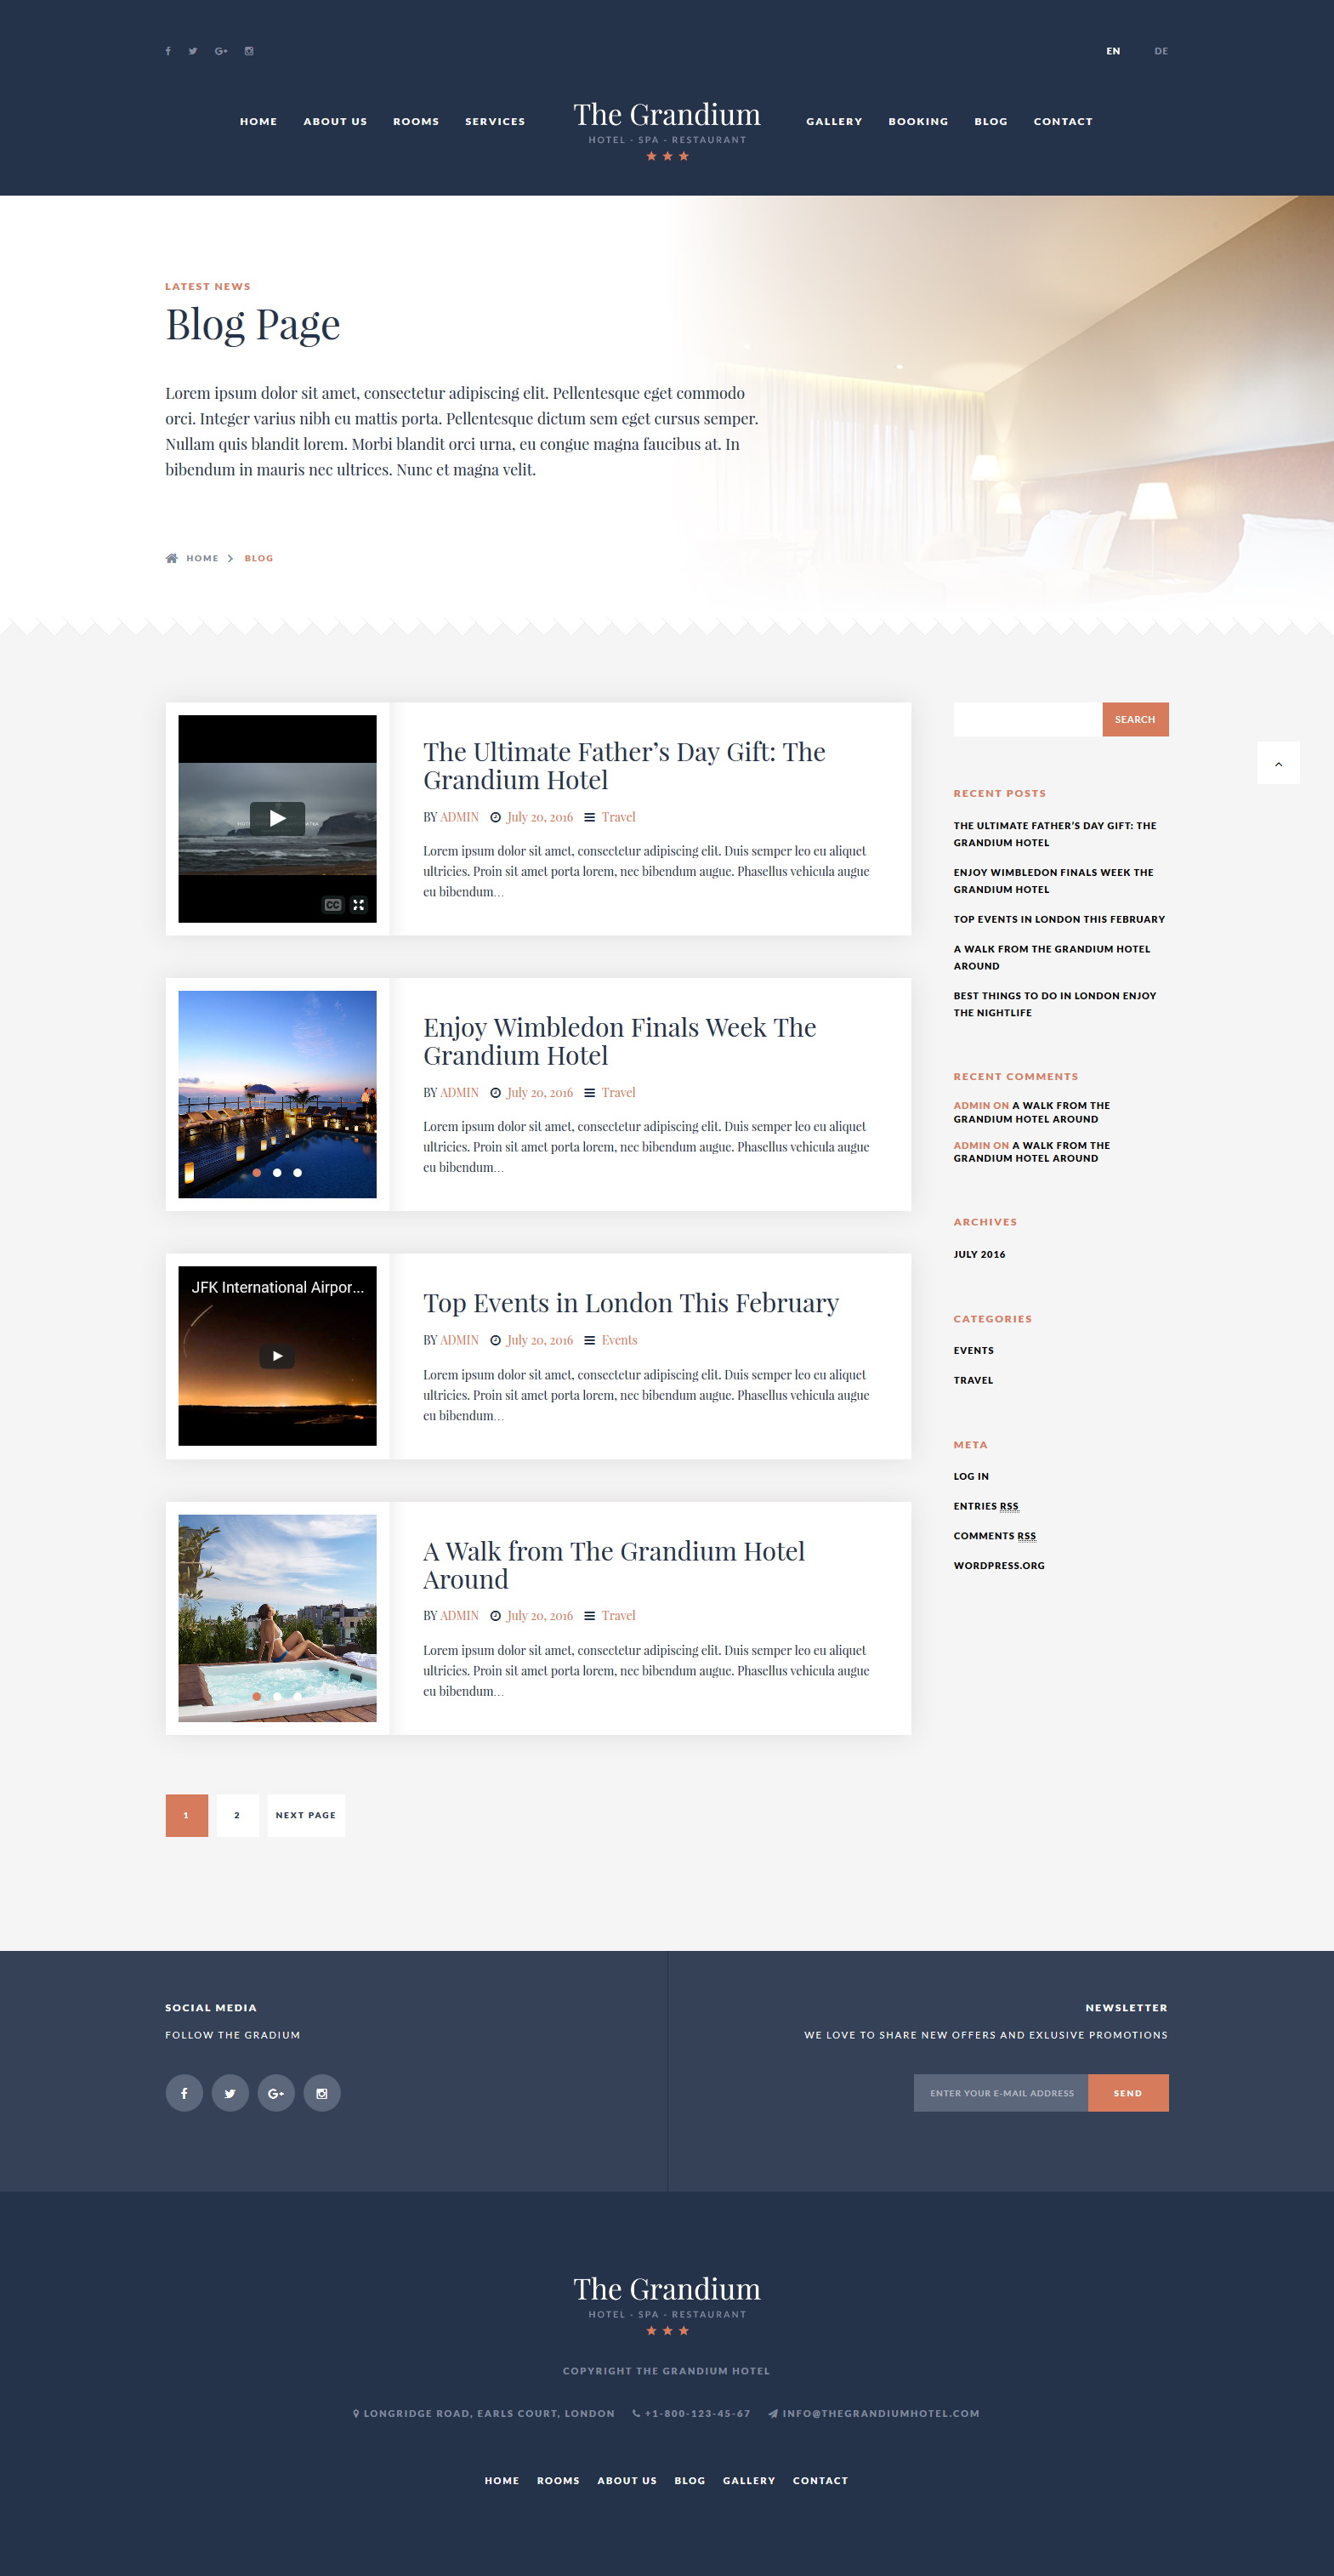Click the BLOG breadcrumb item
Image resolution: width=1334 pixels, height=2576 pixels.
[259, 558]
